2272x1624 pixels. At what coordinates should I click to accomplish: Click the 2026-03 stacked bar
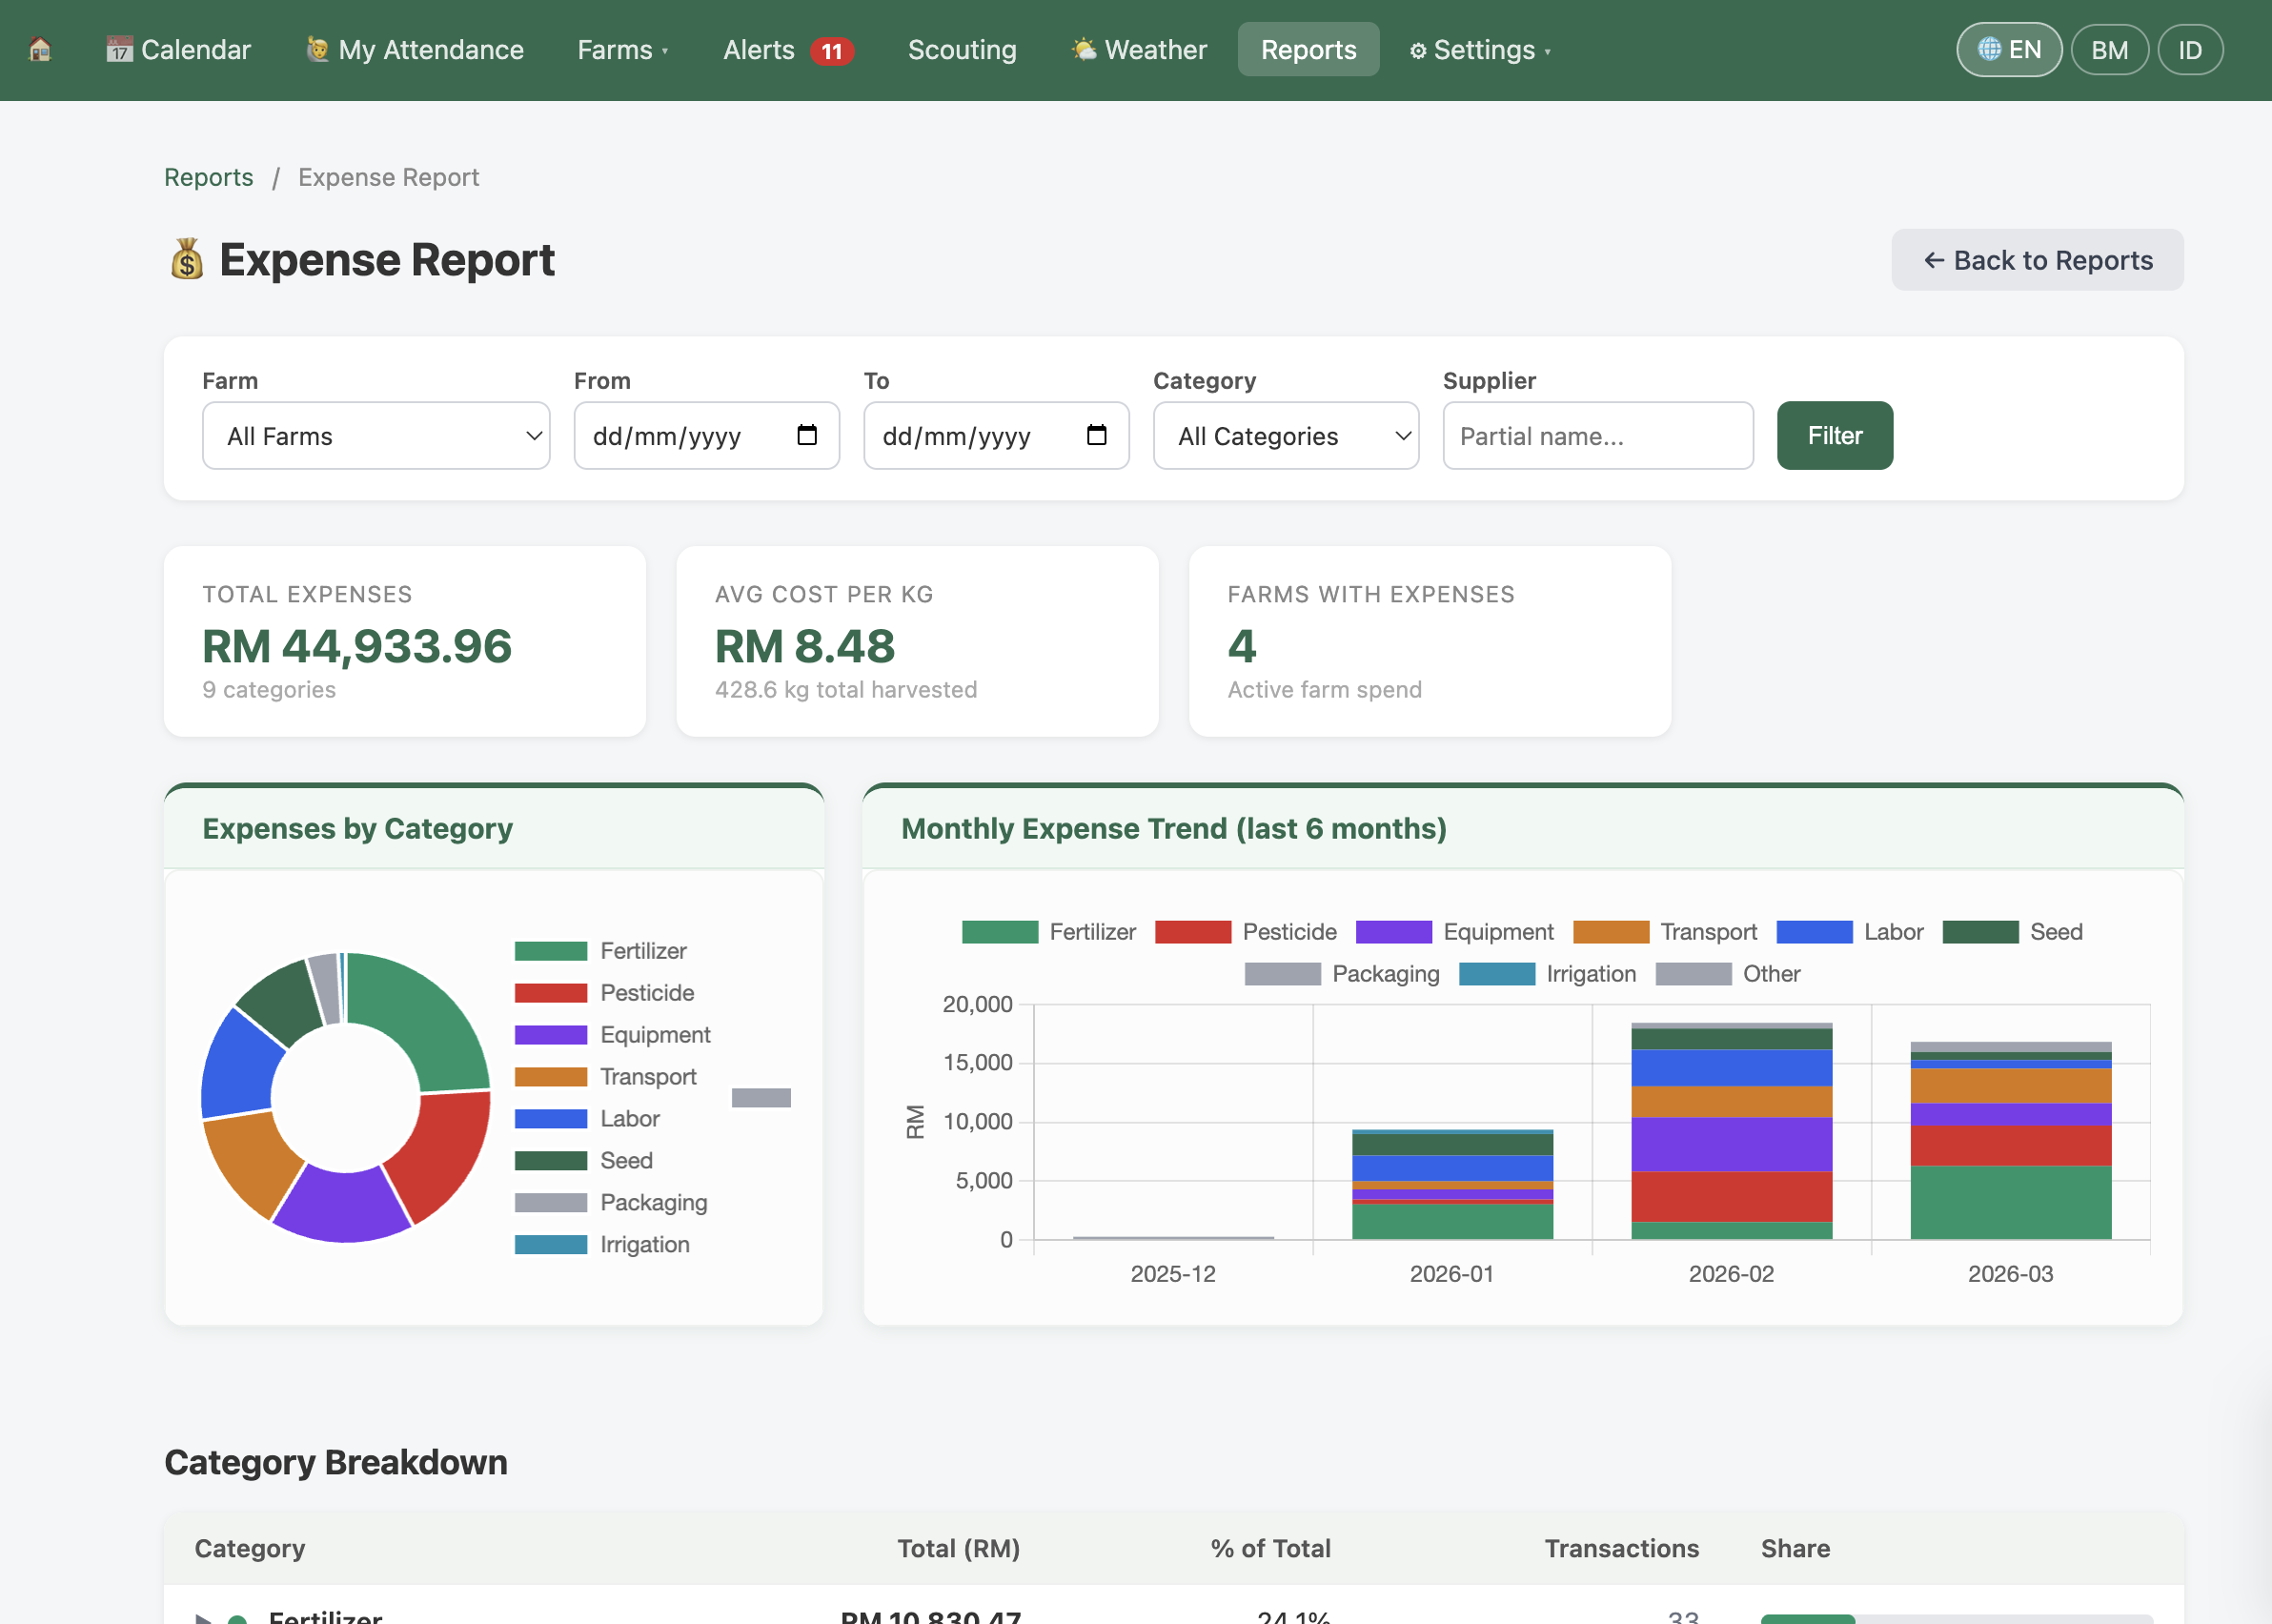(2010, 1141)
